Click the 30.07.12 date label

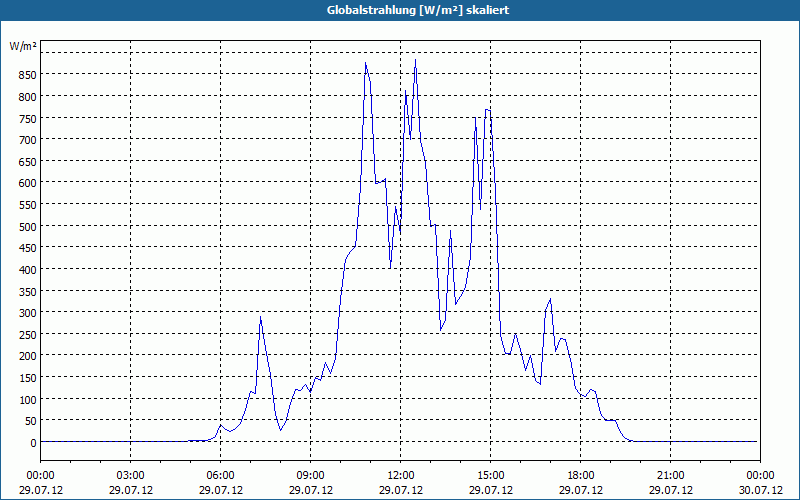(x=761, y=490)
